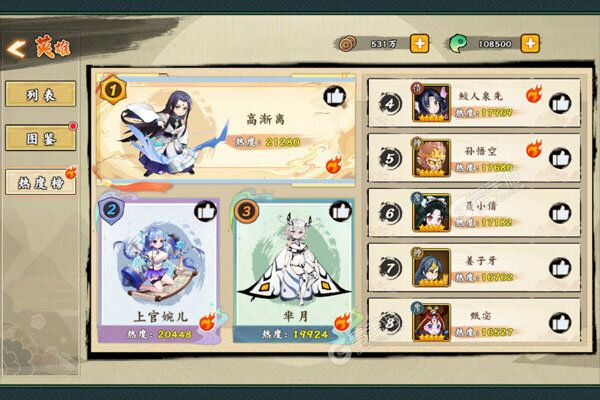Like 姜子牙 in rank 7 row

pyautogui.click(x=560, y=268)
